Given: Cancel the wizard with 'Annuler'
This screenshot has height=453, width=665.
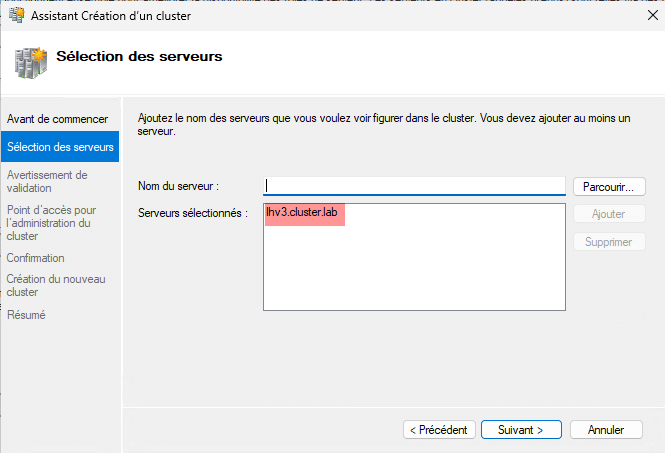Looking at the screenshot, I should tap(606, 430).
